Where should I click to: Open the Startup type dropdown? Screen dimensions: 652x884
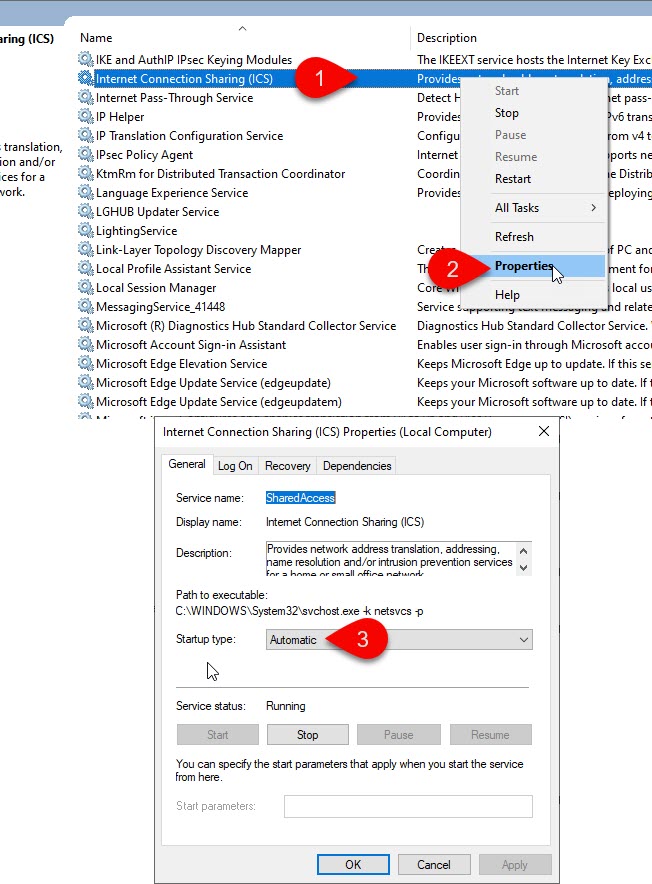399,639
